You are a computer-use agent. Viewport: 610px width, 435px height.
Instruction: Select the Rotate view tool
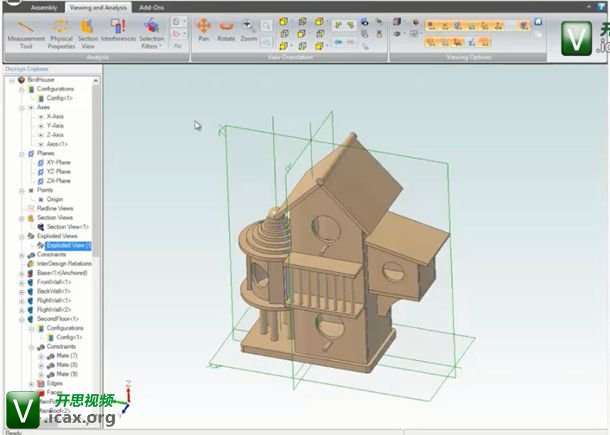coord(227,29)
